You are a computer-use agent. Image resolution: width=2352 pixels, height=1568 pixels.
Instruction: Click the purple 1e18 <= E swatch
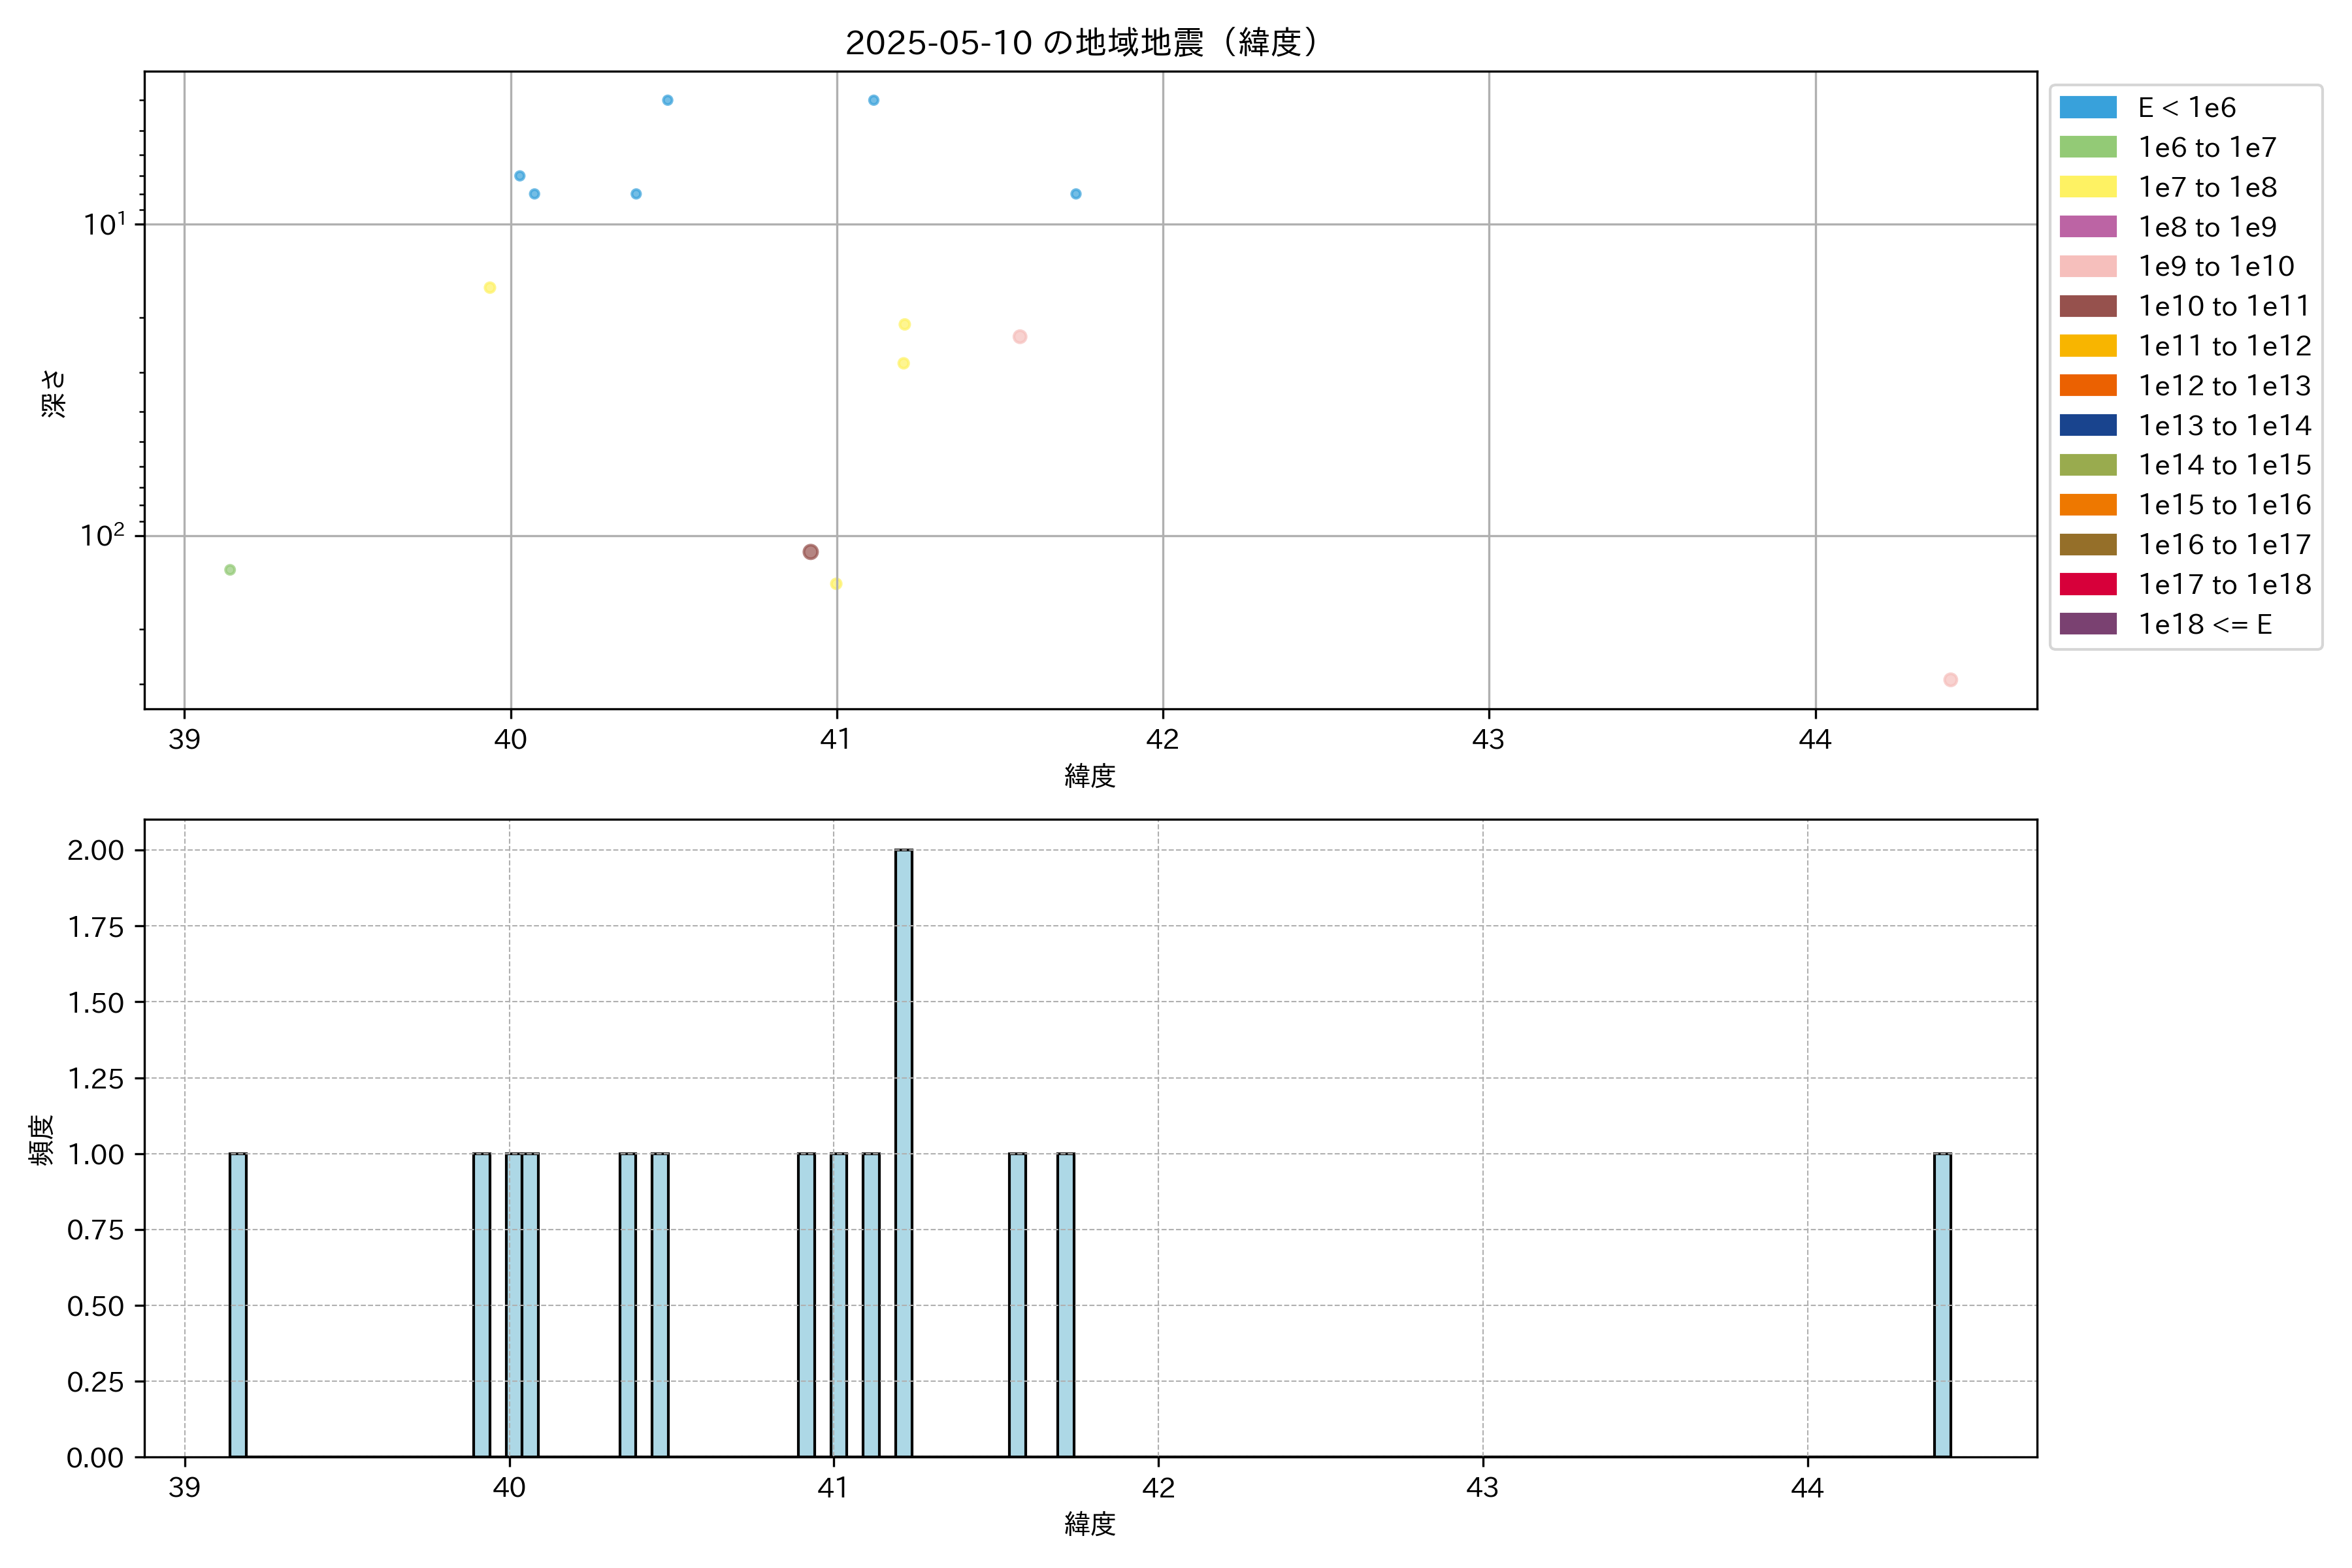coord(2087,624)
